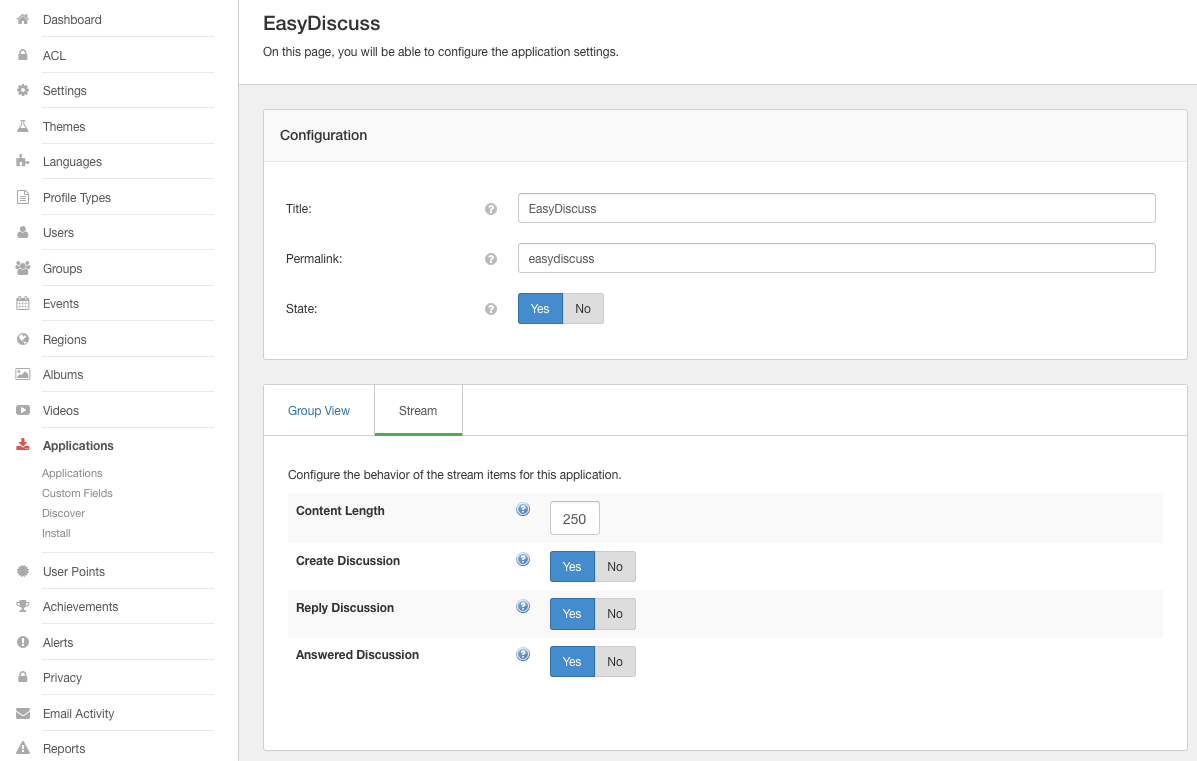Expand the Users sidebar section
Image resolution: width=1197 pixels, height=761 pixels.
(x=58, y=233)
